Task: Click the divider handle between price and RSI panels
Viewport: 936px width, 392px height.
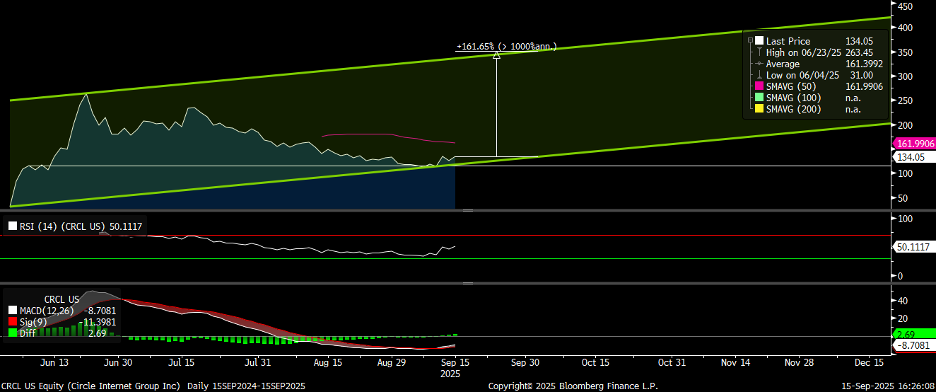Action: 468,211
